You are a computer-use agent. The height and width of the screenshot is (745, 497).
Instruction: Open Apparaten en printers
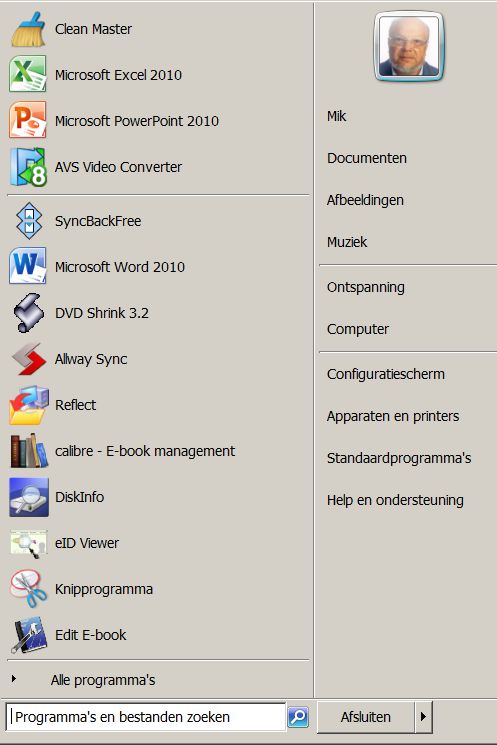pyautogui.click(x=393, y=416)
